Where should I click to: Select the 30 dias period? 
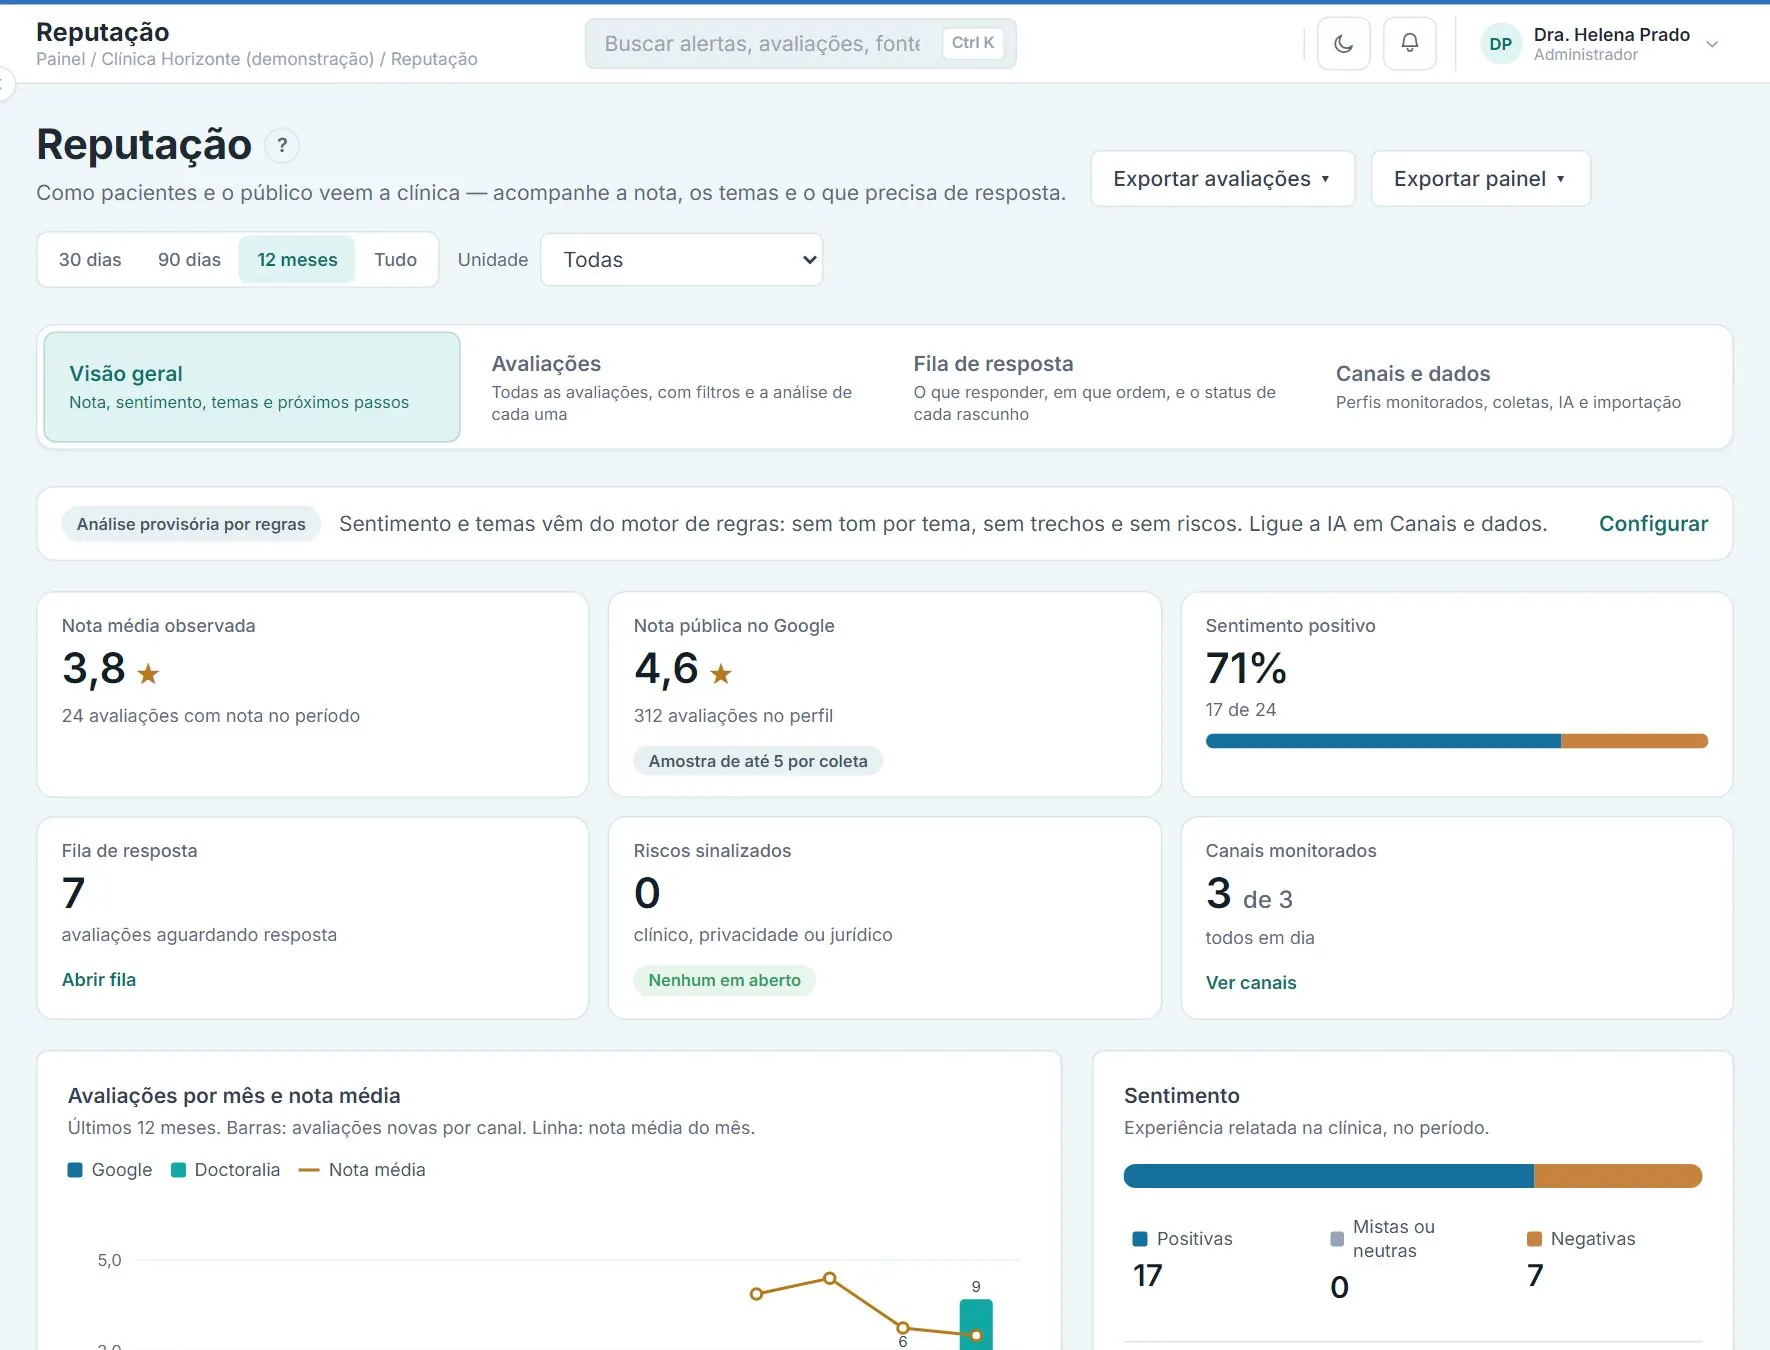(x=90, y=260)
